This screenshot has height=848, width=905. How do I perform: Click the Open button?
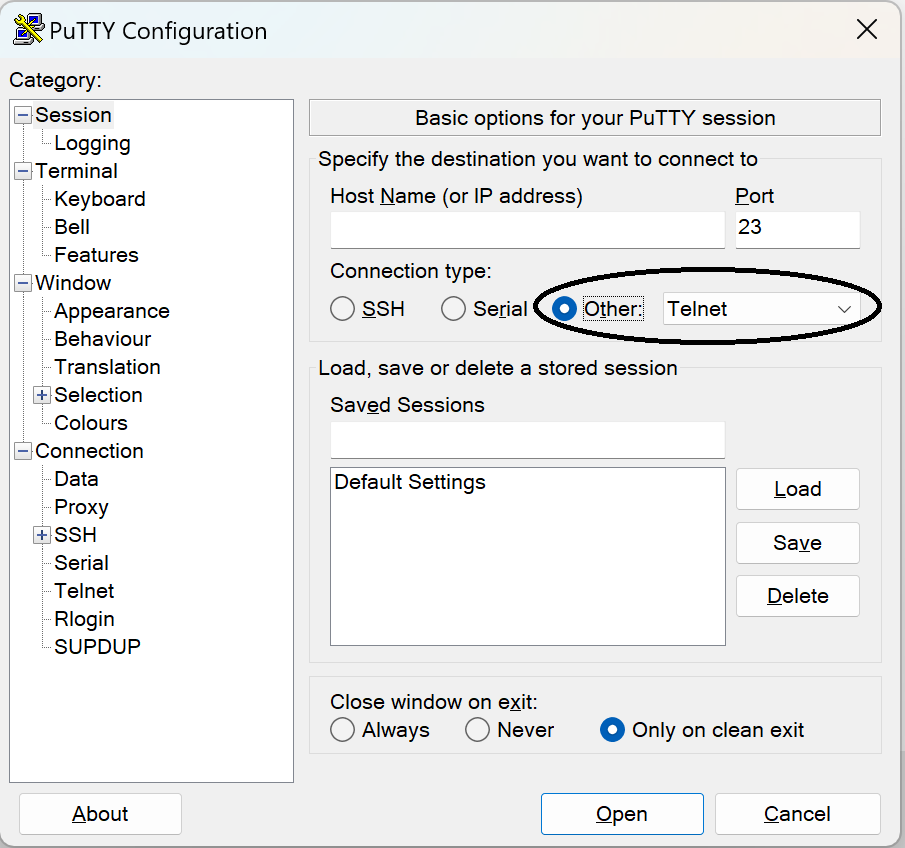tap(622, 814)
